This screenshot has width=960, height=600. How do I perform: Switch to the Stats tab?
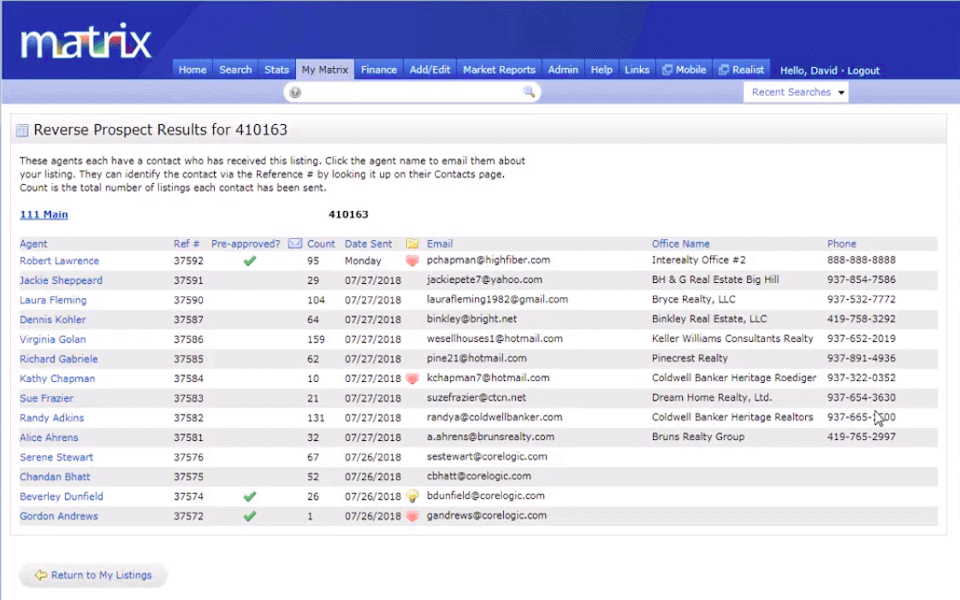point(276,70)
